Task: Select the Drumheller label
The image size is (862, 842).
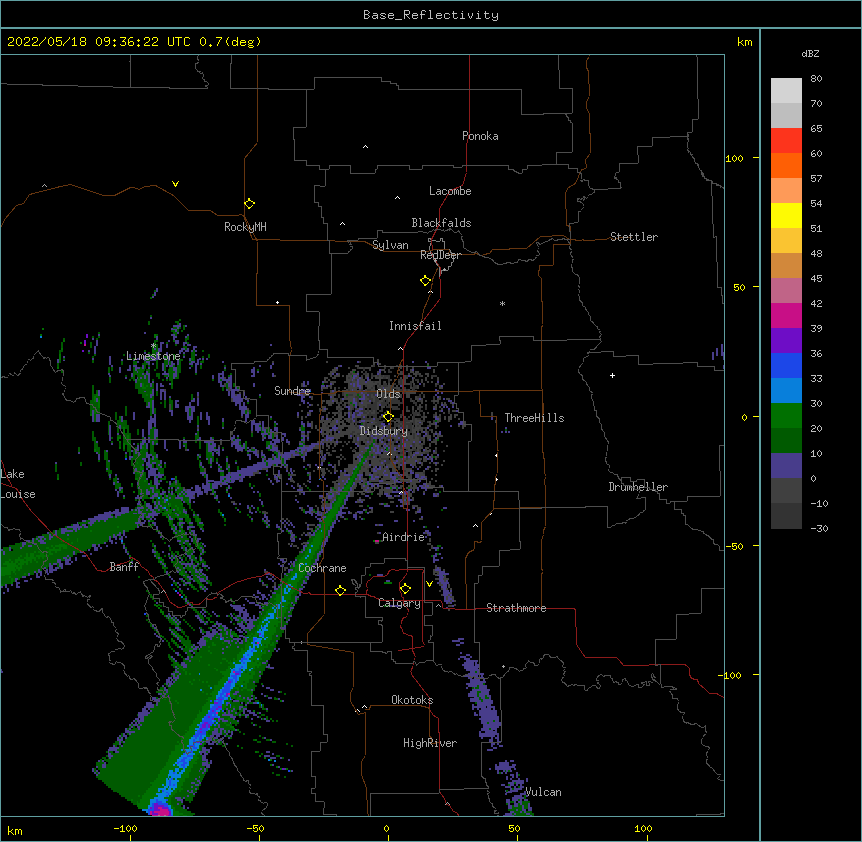Action: click(x=638, y=487)
